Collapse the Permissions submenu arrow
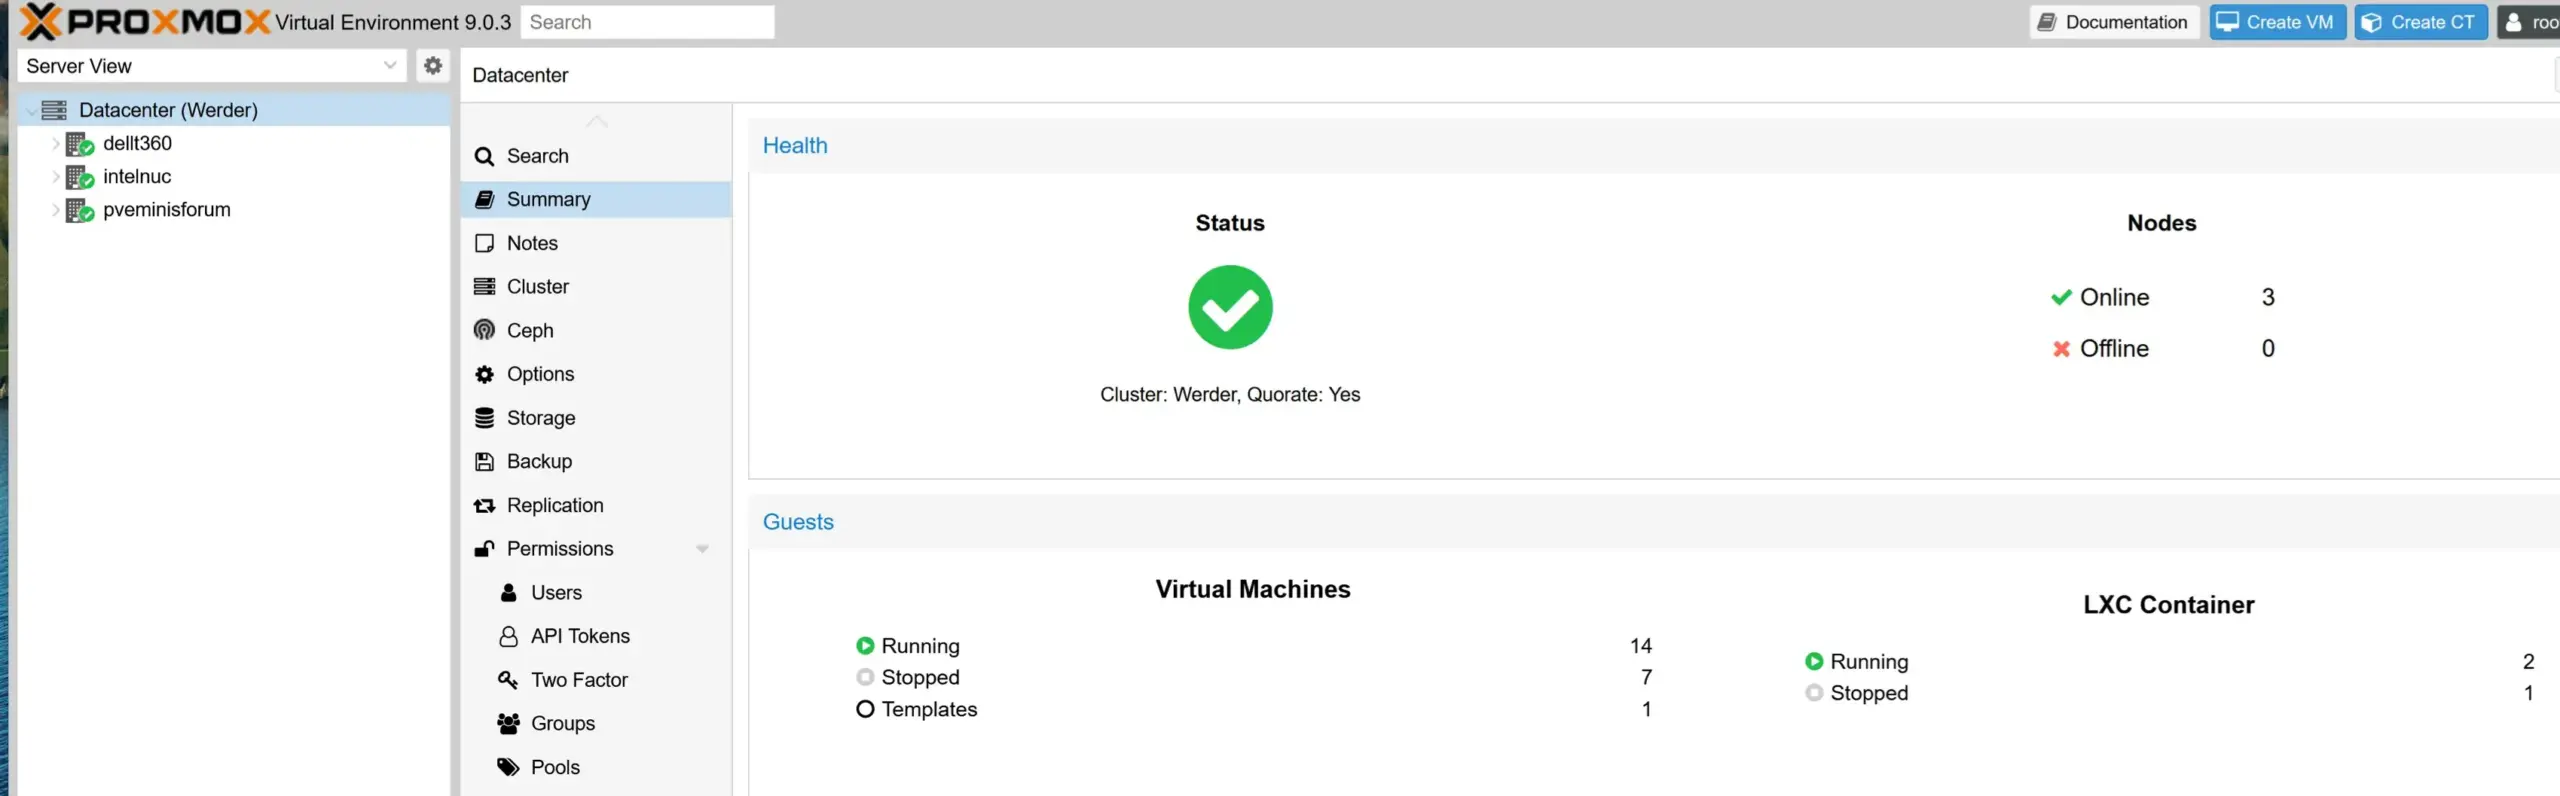The image size is (2560, 796). 702,549
